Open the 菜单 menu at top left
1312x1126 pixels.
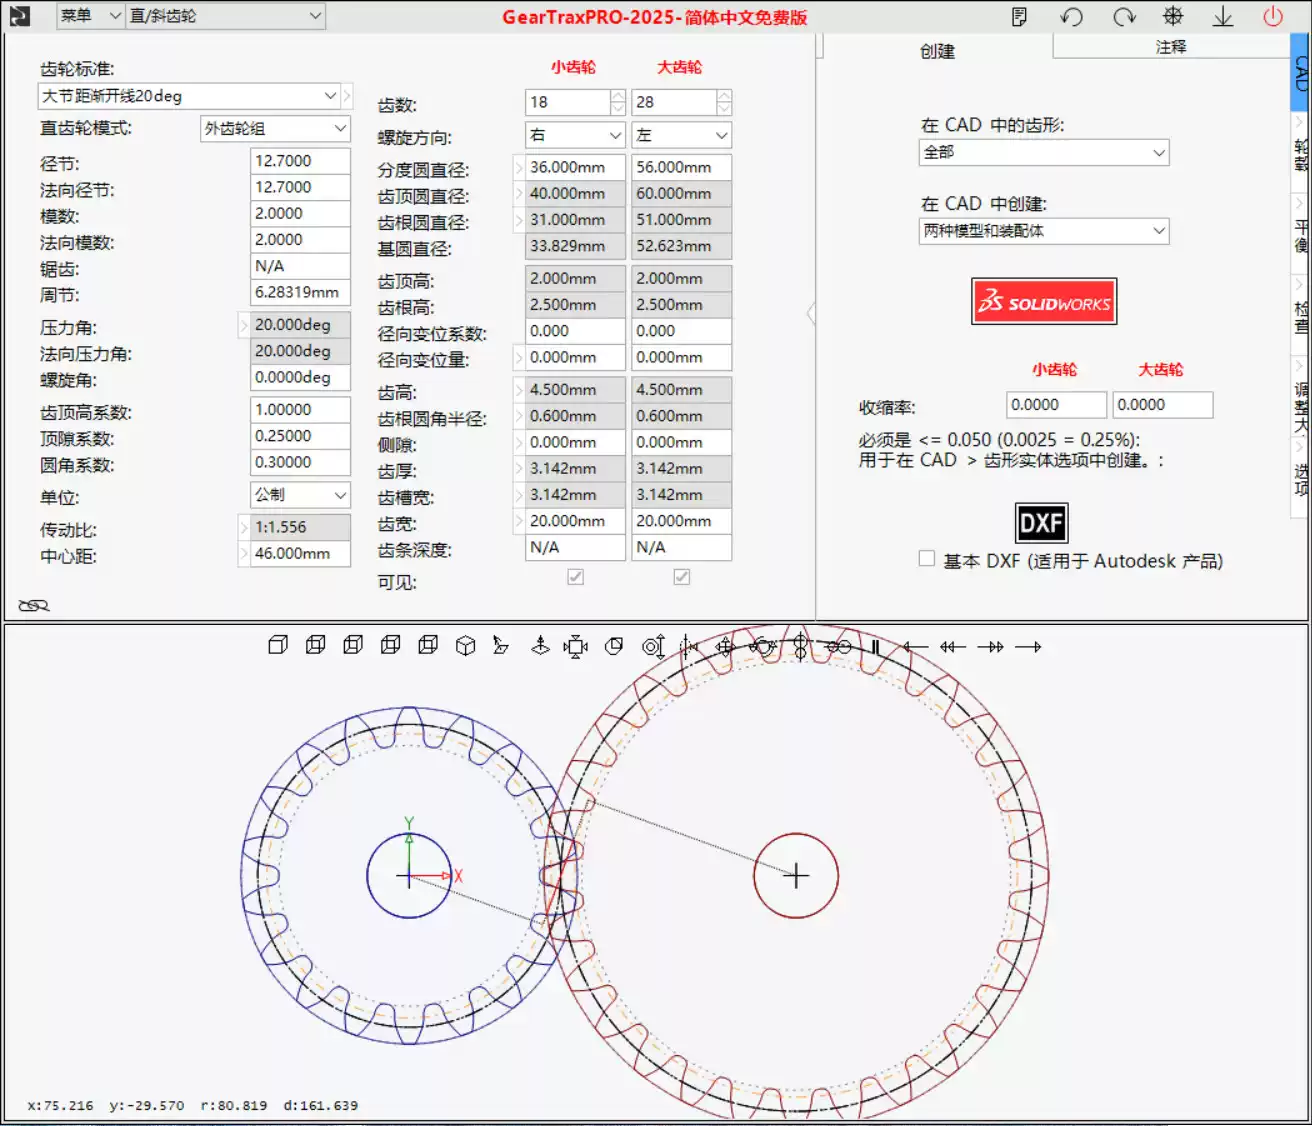pos(89,16)
